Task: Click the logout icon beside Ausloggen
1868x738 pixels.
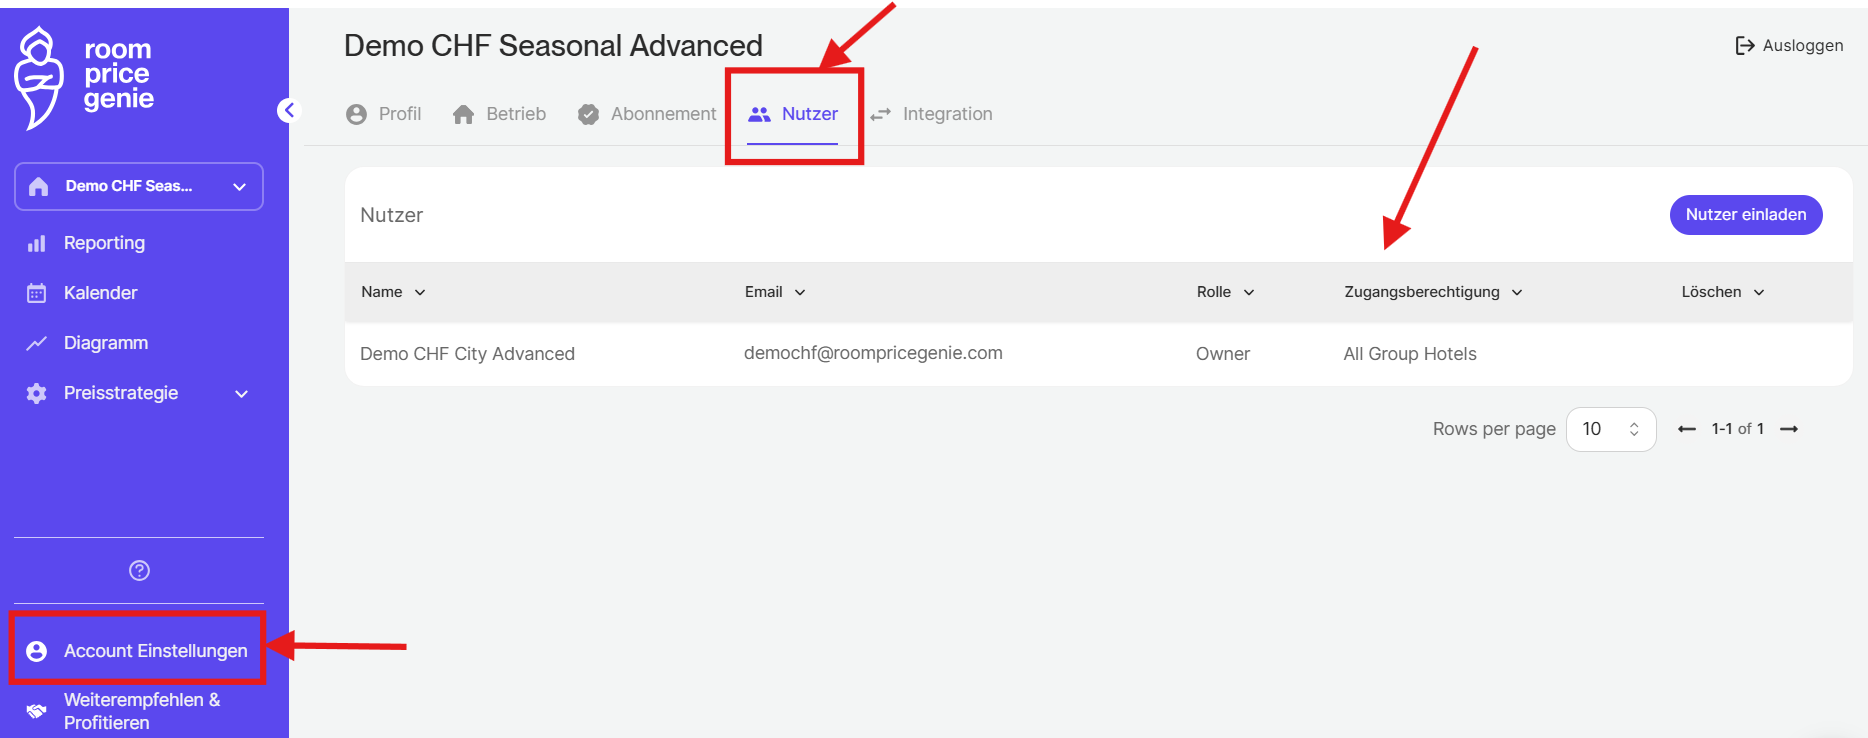Action: 1744,46
